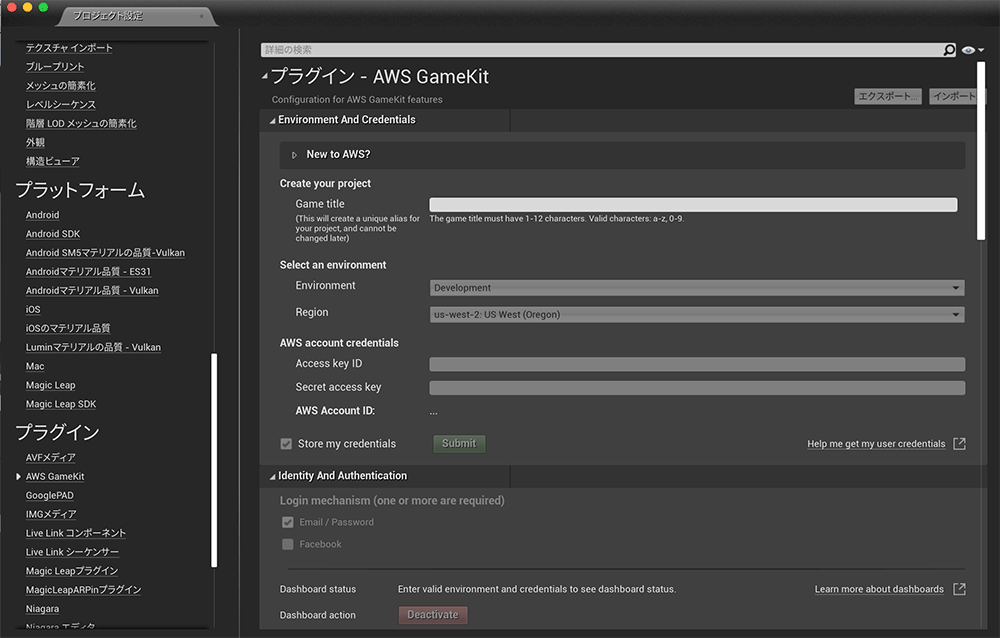1000x638 pixels.
Task: Open the Region dropdown
Action: (696, 315)
